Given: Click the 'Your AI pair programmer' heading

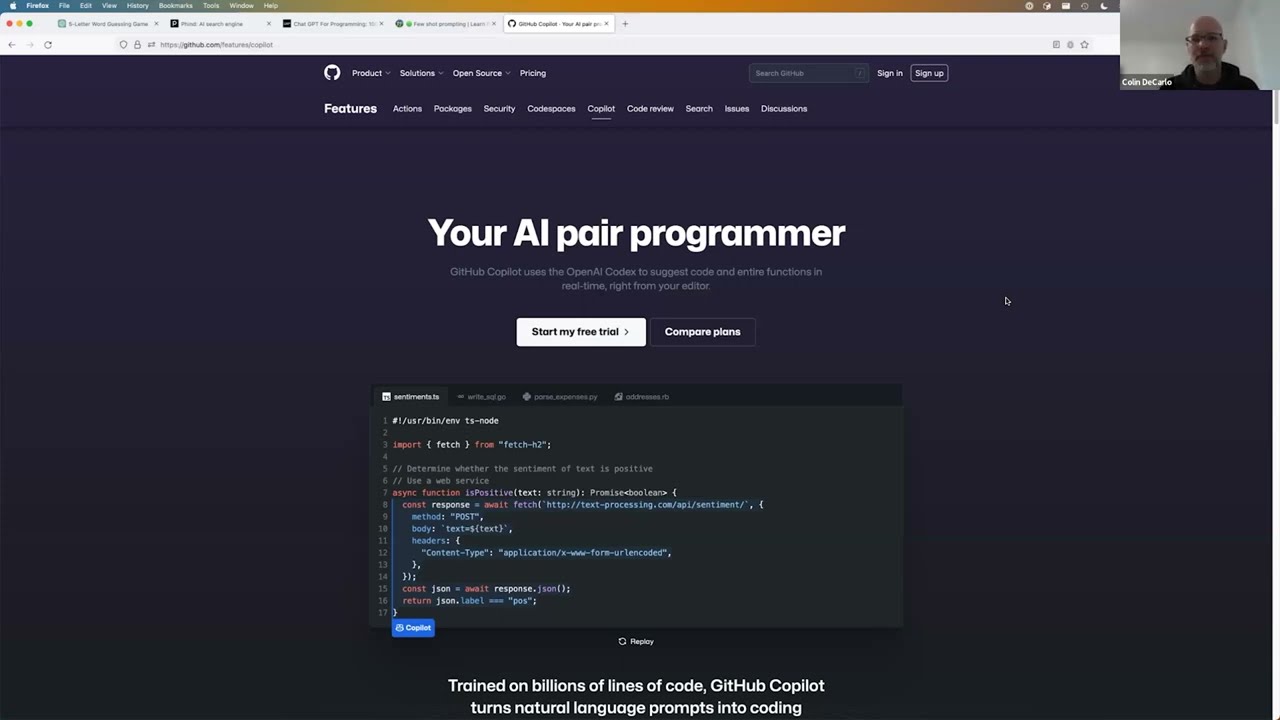Looking at the screenshot, I should point(636,233).
